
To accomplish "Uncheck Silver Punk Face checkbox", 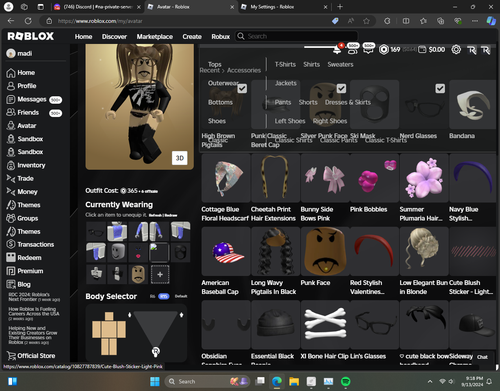I will coord(341,88).
